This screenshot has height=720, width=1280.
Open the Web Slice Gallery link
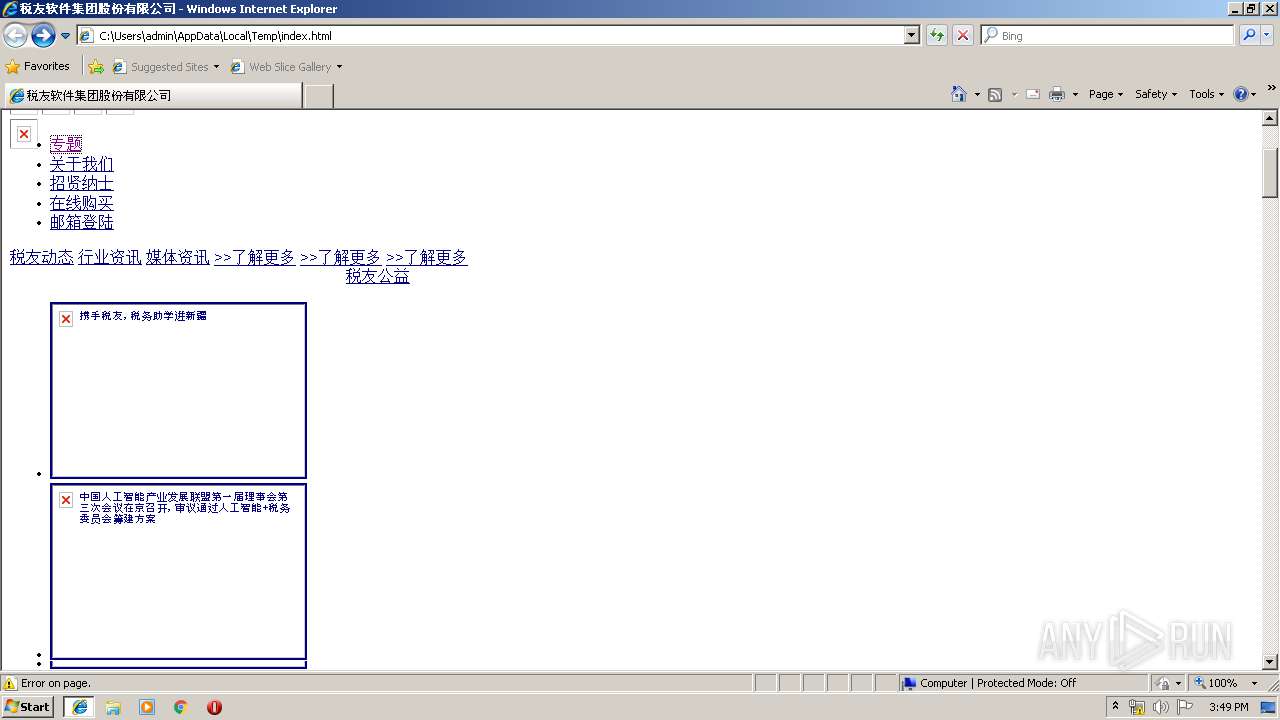pos(286,67)
